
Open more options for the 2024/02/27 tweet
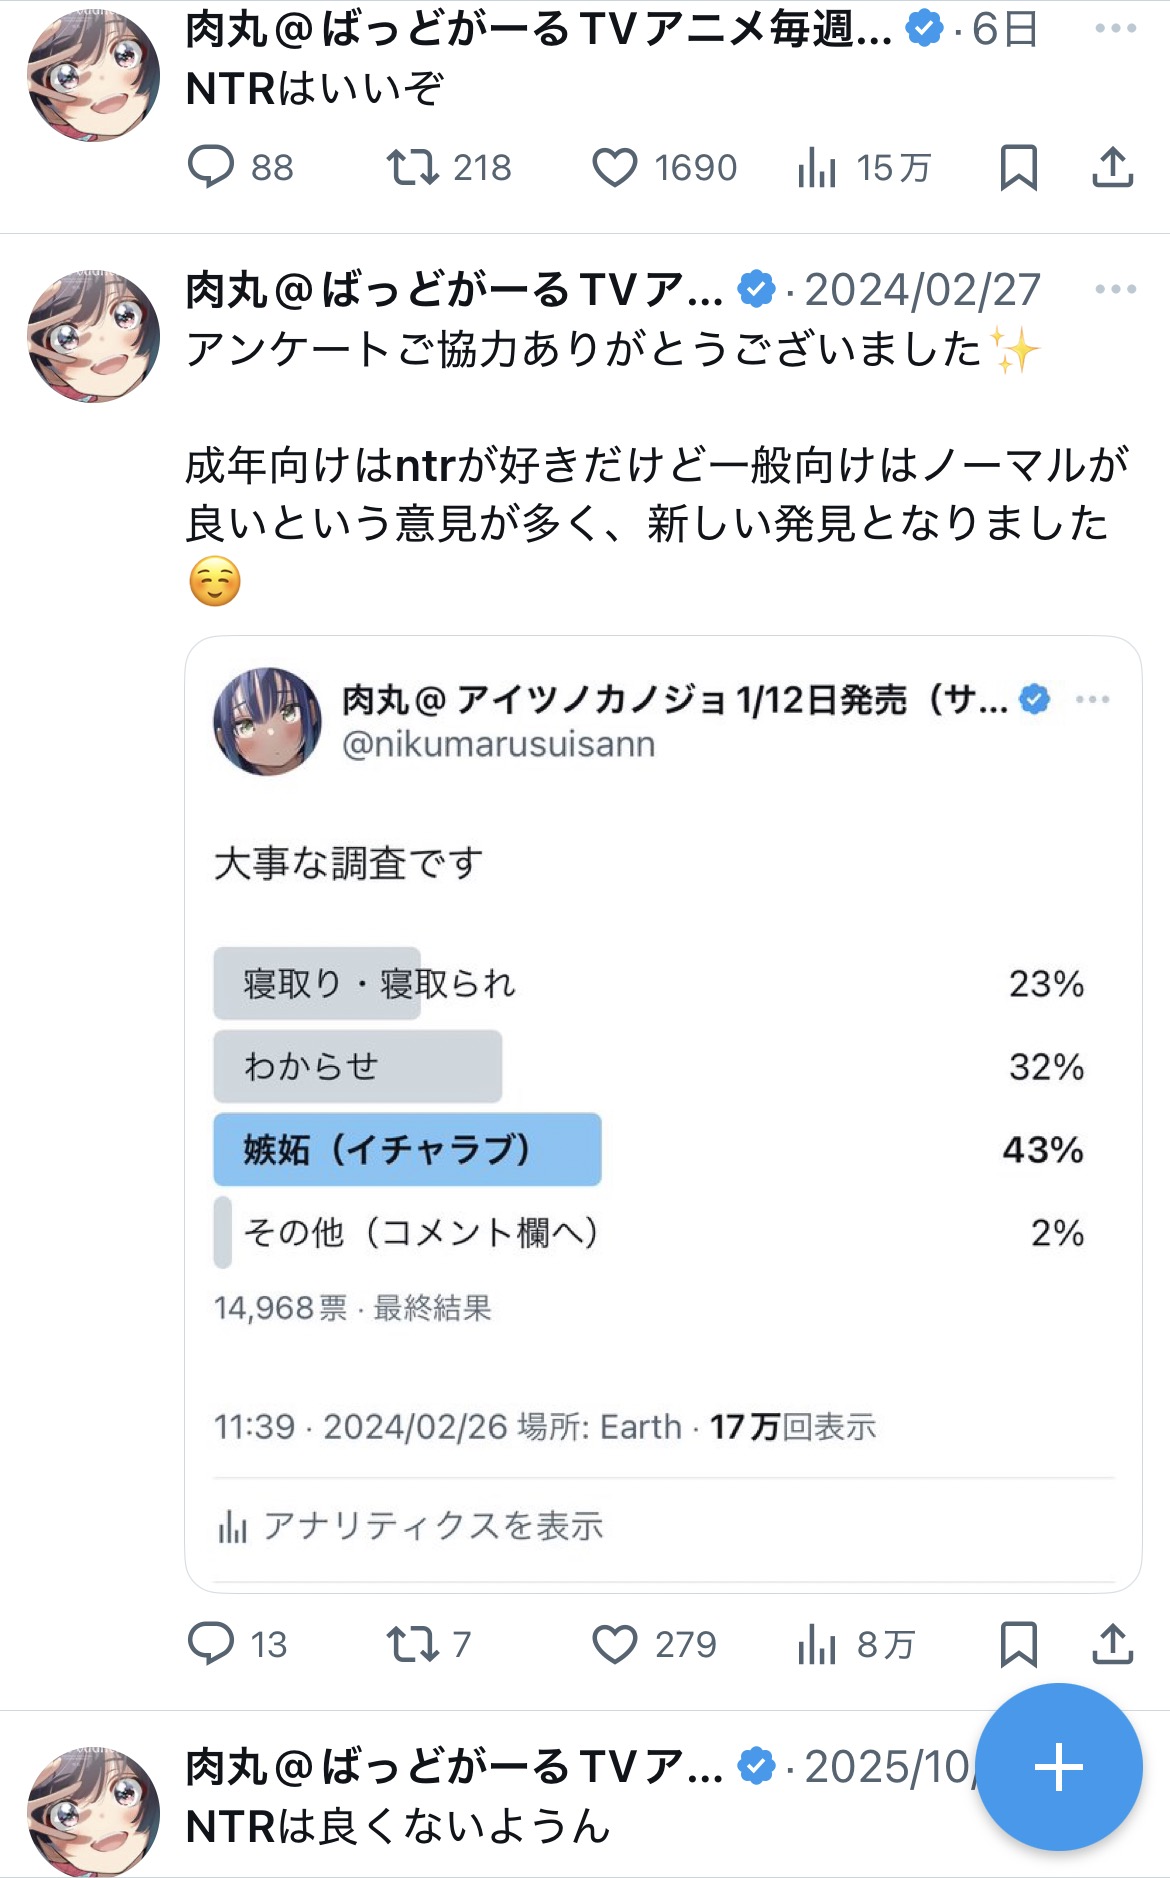click(1115, 289)
